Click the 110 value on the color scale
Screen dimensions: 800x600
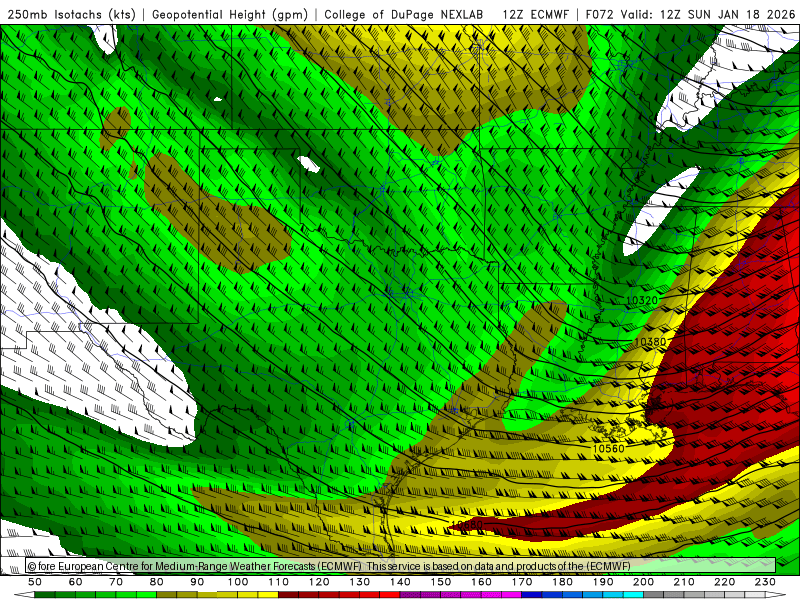pyautogui.click(x=279, y=582)
